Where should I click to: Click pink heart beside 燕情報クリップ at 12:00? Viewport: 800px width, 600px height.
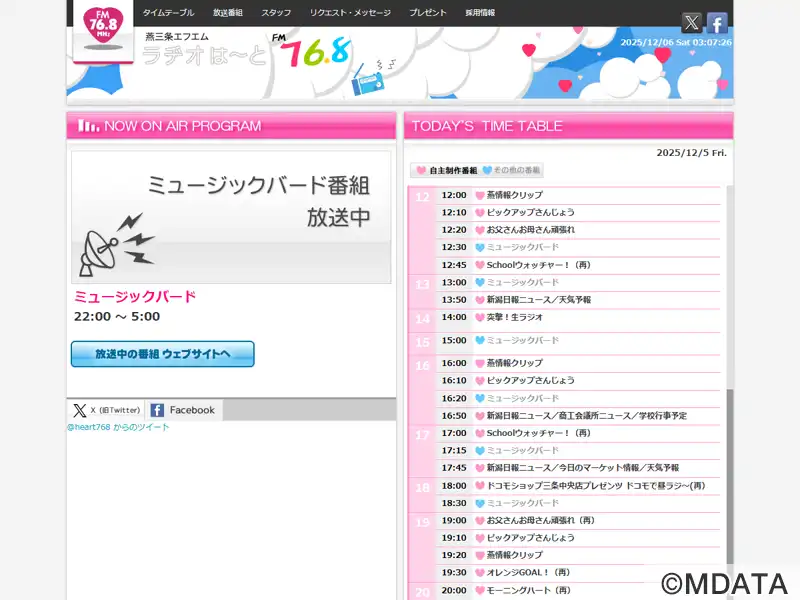(479, 195)
